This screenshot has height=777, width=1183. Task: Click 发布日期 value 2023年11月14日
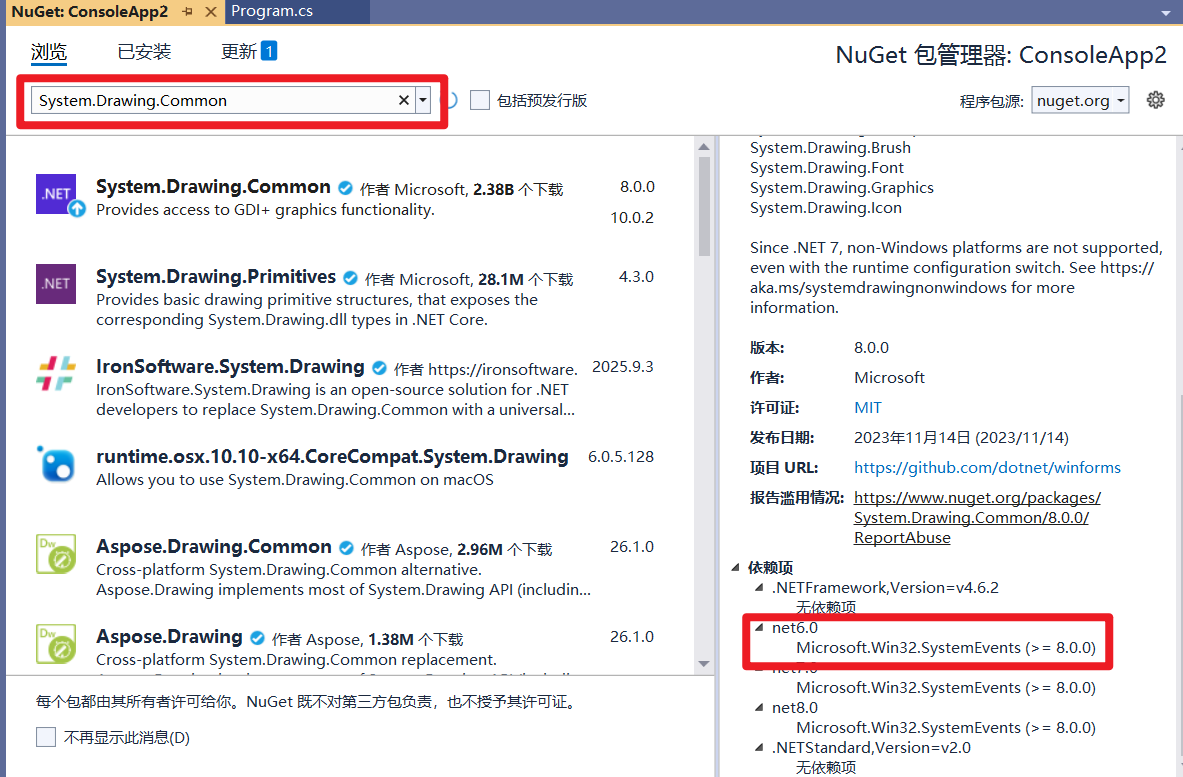961,438
